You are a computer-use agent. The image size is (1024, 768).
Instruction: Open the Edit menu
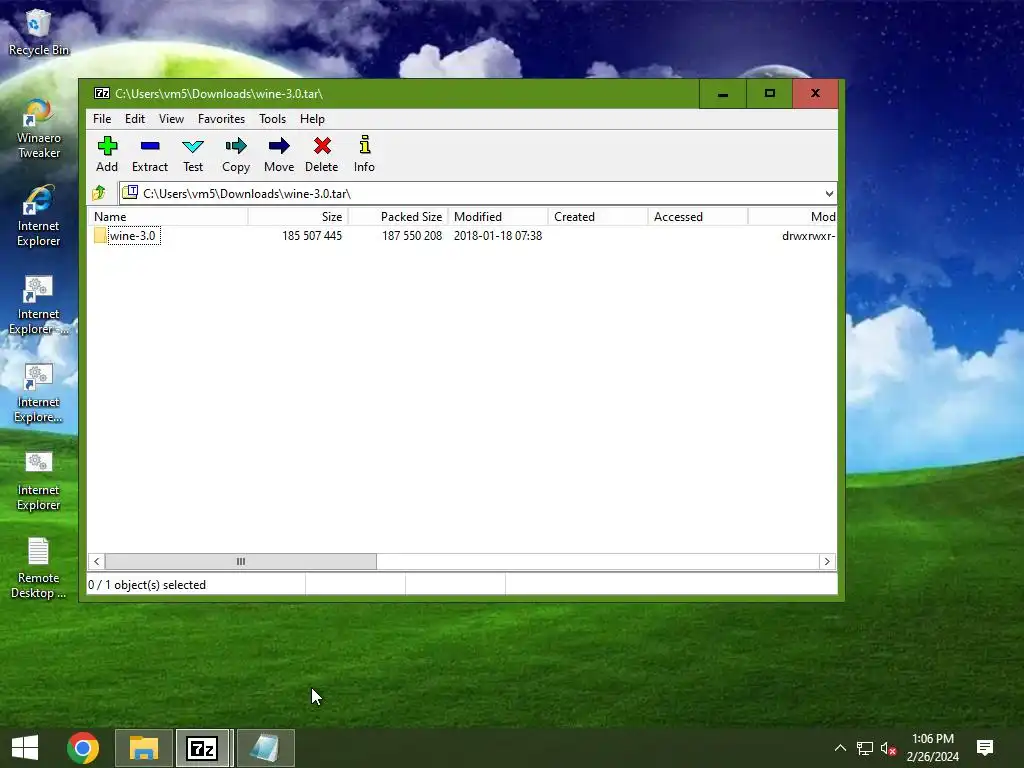tap(135, 119)
